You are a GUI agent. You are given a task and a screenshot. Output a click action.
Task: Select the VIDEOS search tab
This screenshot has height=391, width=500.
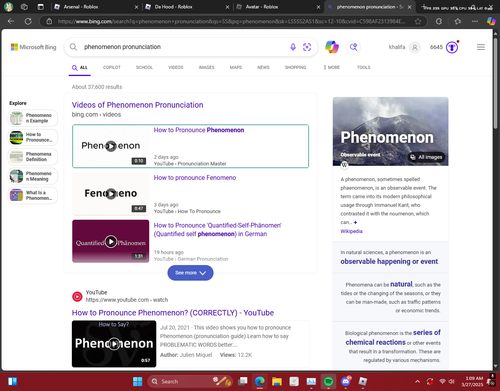pos(176,67)
